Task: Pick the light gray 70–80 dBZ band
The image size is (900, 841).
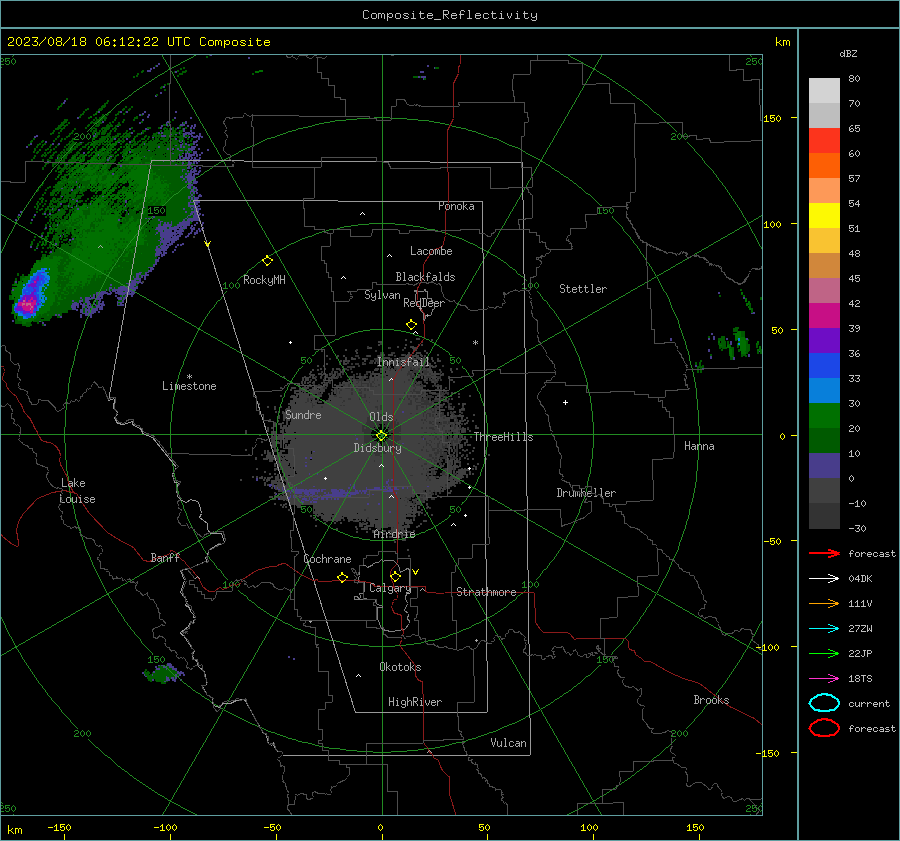Action: [824, 91]
